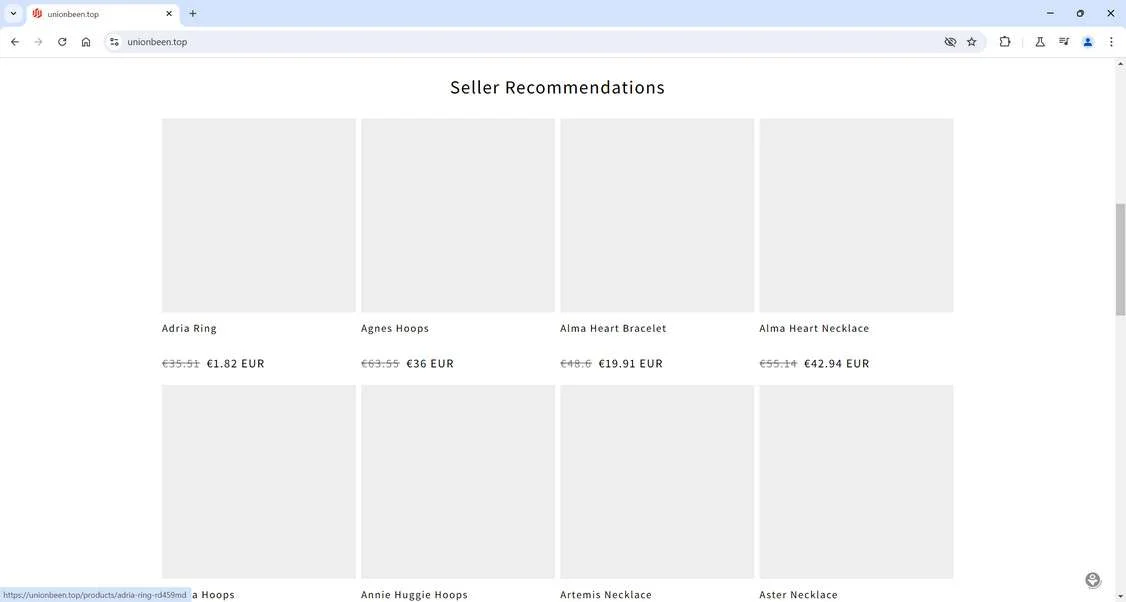Click the €19.91 EUR sale price
1126x602 pixels.
pos(631,363)
